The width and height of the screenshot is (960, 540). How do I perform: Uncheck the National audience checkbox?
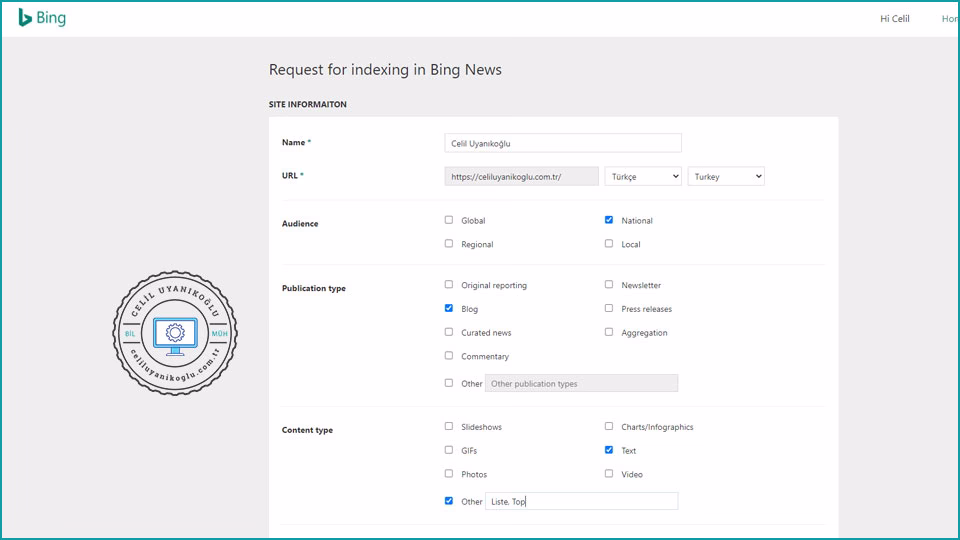point(609,220)
